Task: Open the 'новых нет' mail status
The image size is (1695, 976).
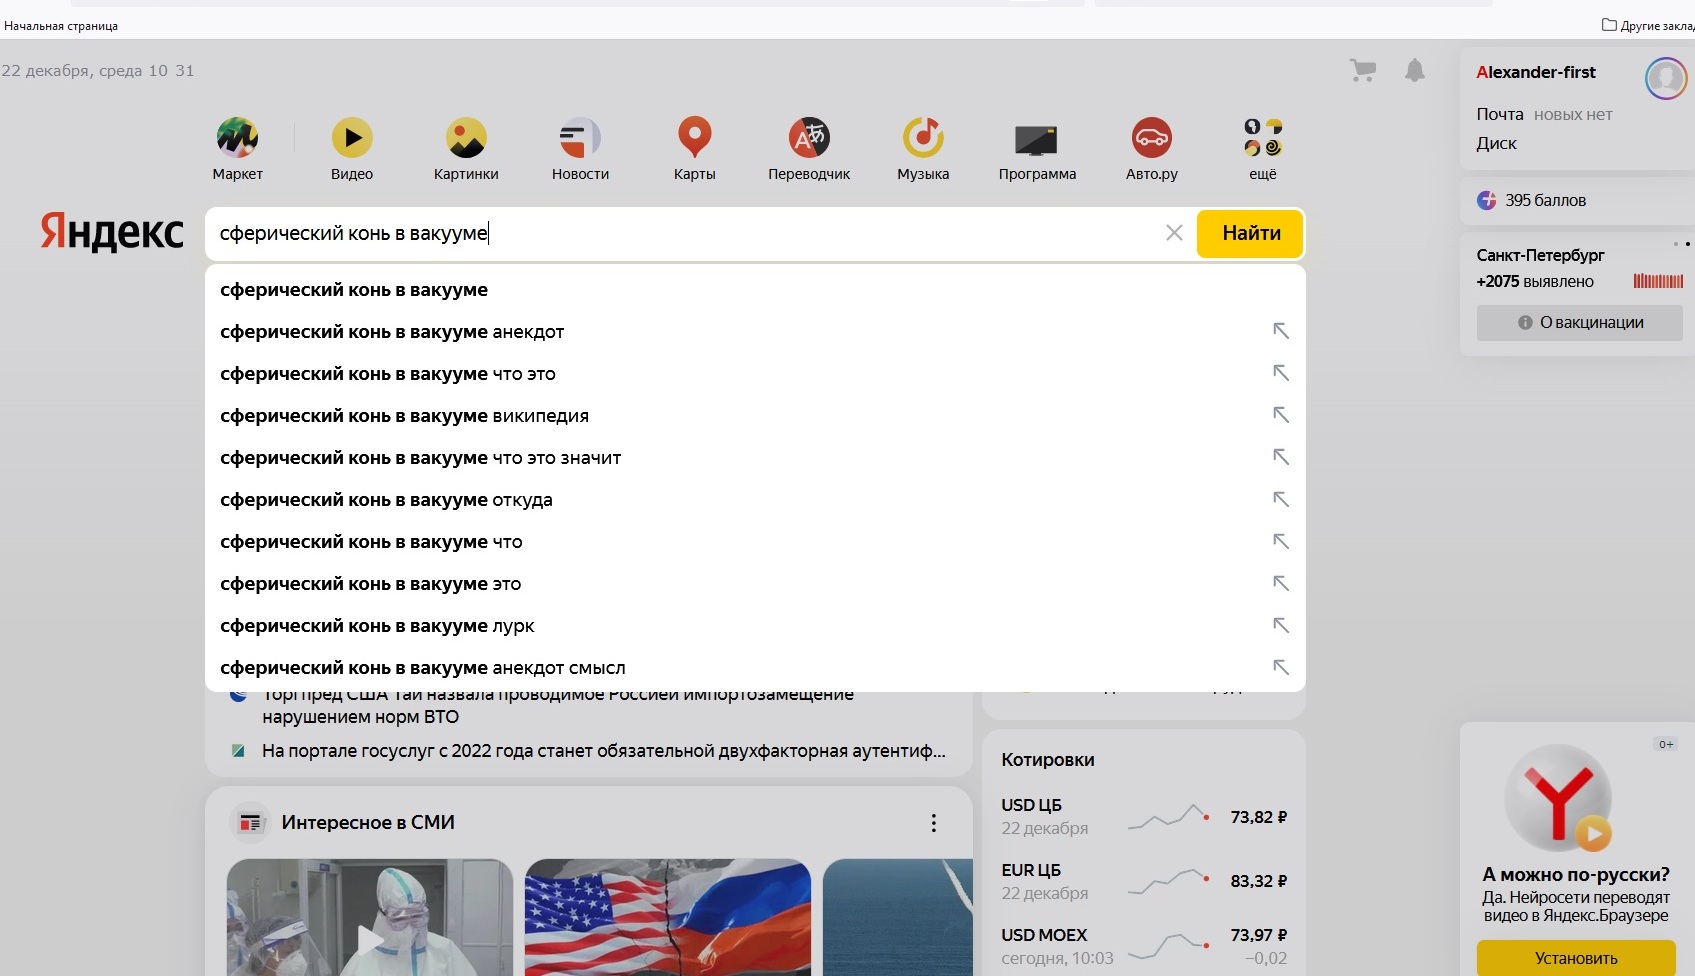Action: click(x=1573, y=114)
